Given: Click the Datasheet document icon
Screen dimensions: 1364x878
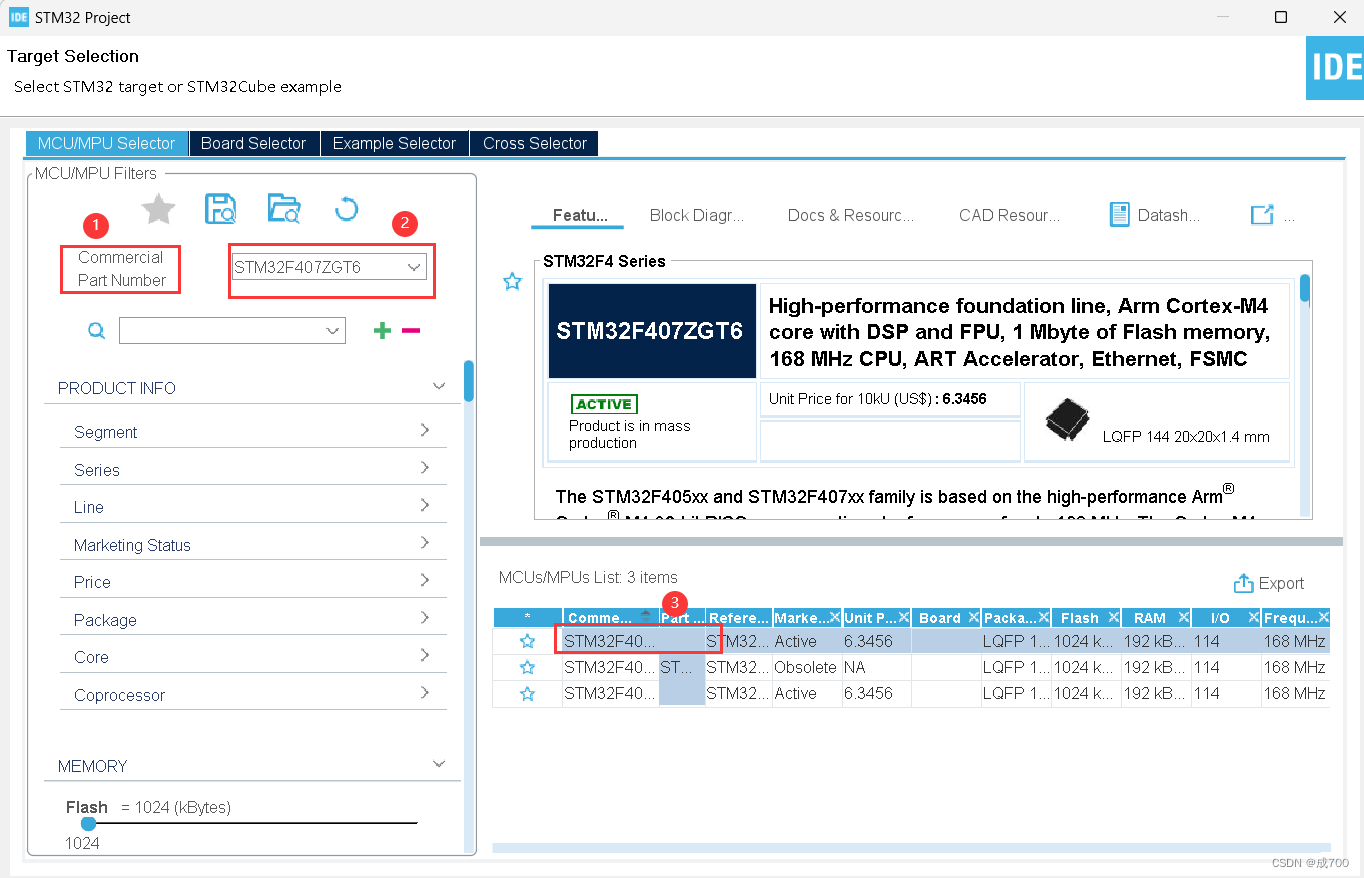Looking at the screenshot, I should coord(1120,214).
